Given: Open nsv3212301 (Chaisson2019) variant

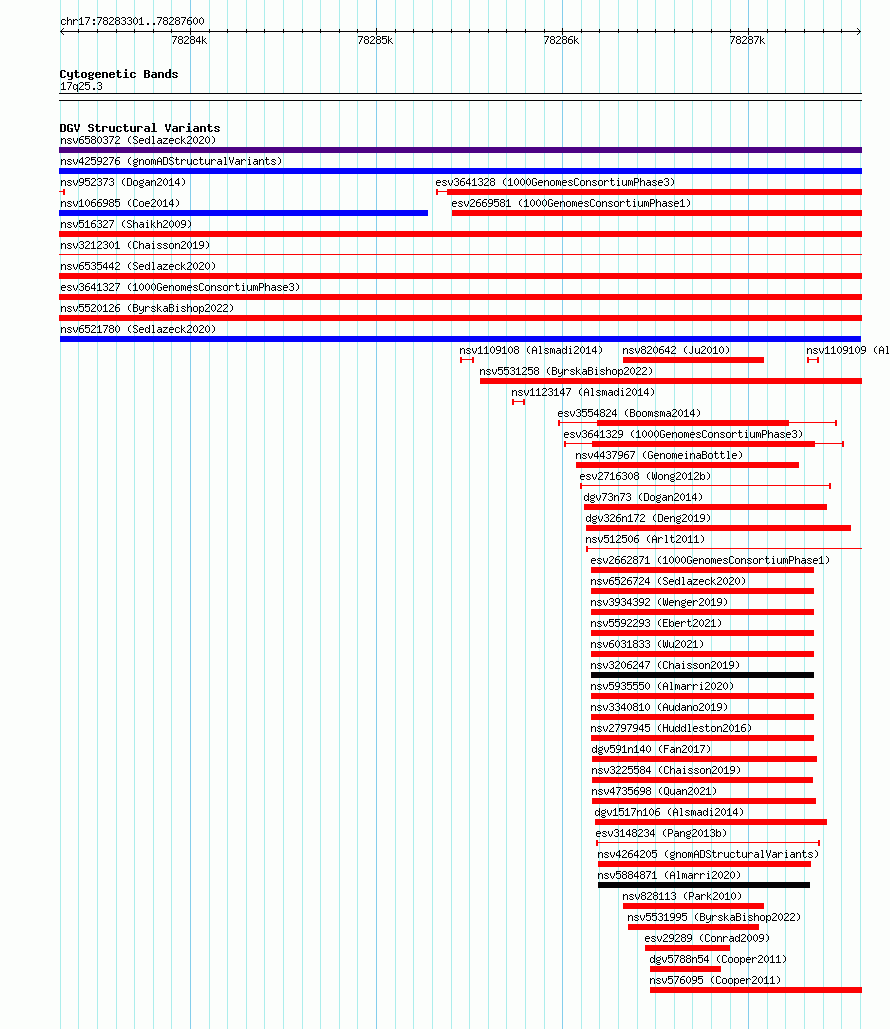Looking at the screenshot, I should point(135,245).
